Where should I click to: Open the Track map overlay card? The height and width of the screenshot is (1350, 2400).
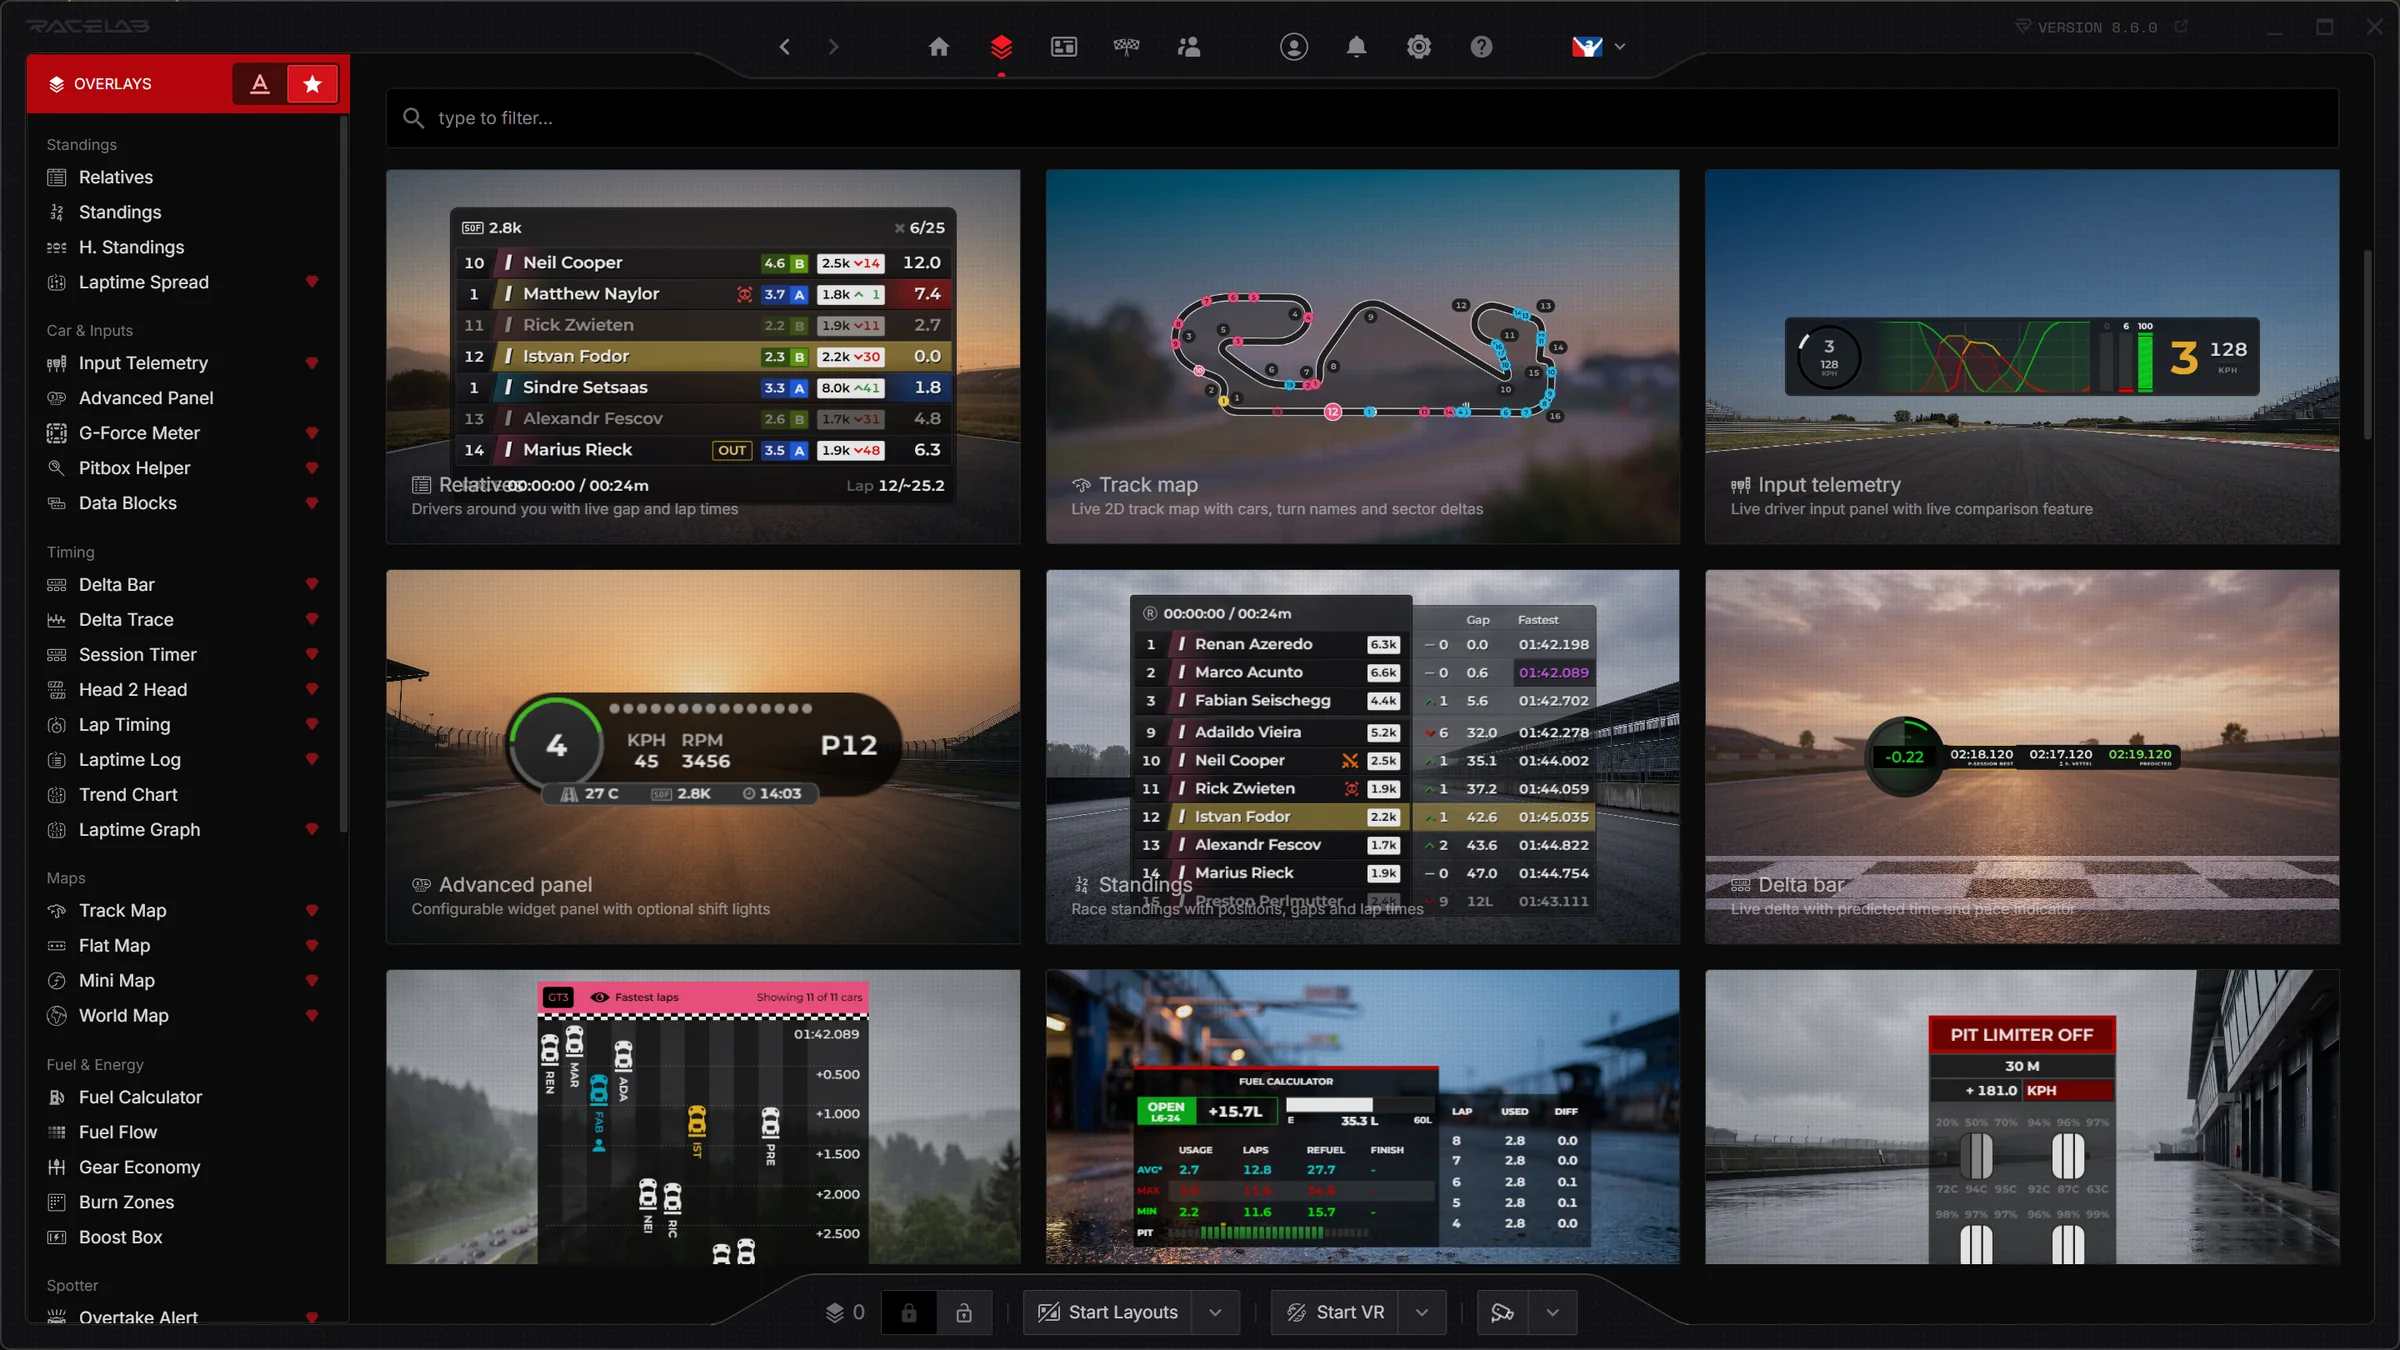1362,356
